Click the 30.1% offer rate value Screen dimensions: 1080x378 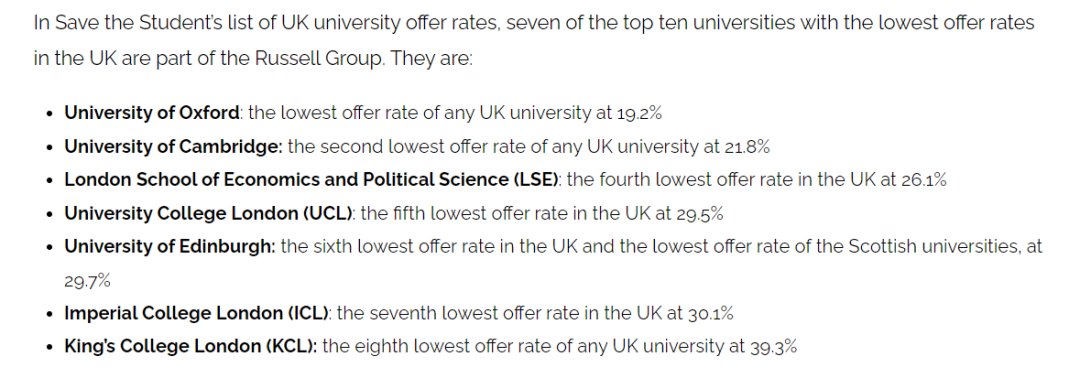click(x=711, y=314)
